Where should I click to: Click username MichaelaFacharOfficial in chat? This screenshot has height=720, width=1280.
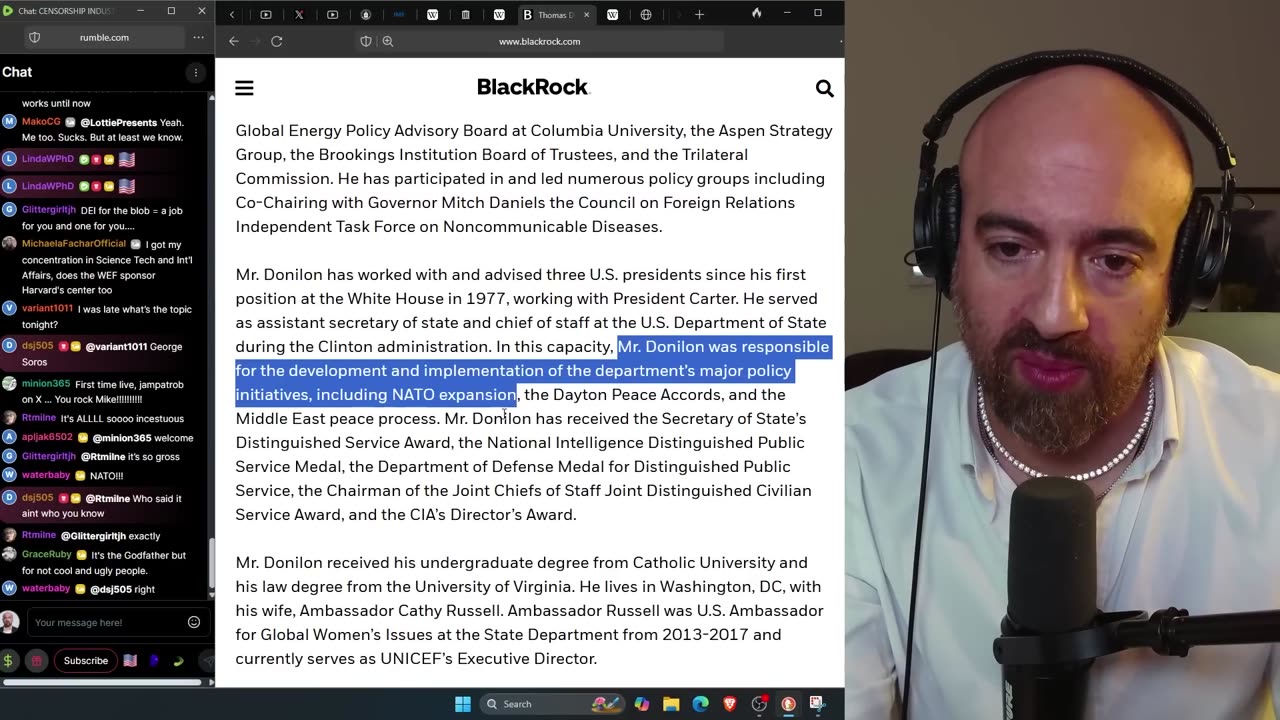click(x=74, y=244)
